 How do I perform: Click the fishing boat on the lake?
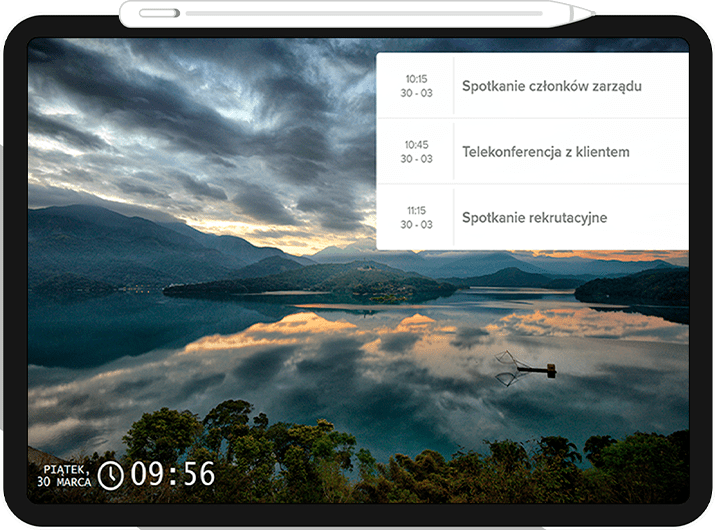tap(536, 369)
